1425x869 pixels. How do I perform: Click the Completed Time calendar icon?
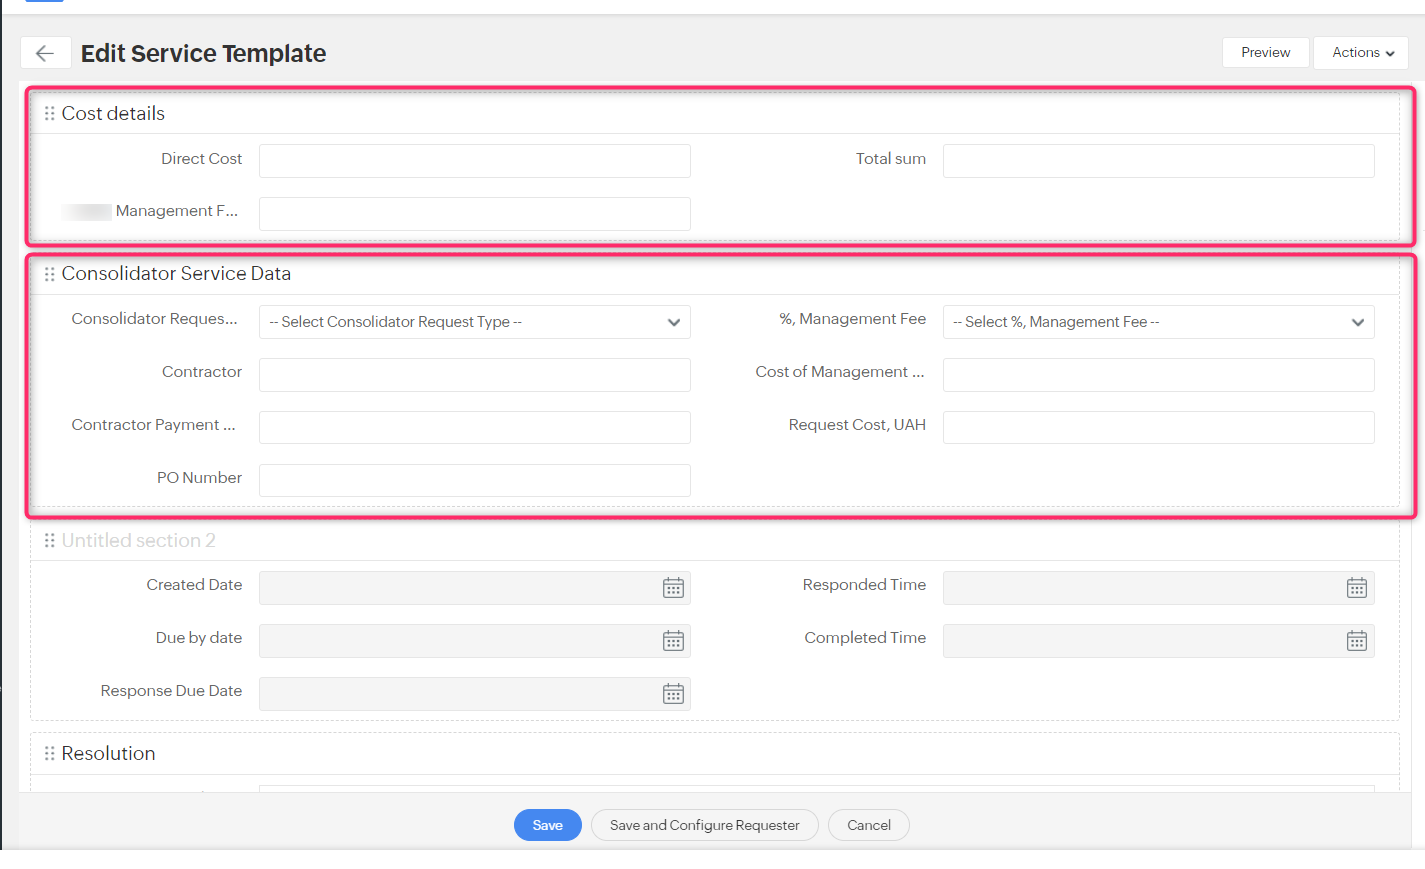[x=1356, y=641]
